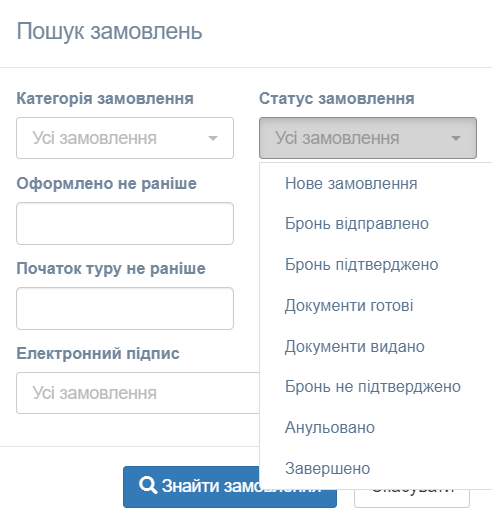Click the Пошук замовлень heading

coord(109,31)
